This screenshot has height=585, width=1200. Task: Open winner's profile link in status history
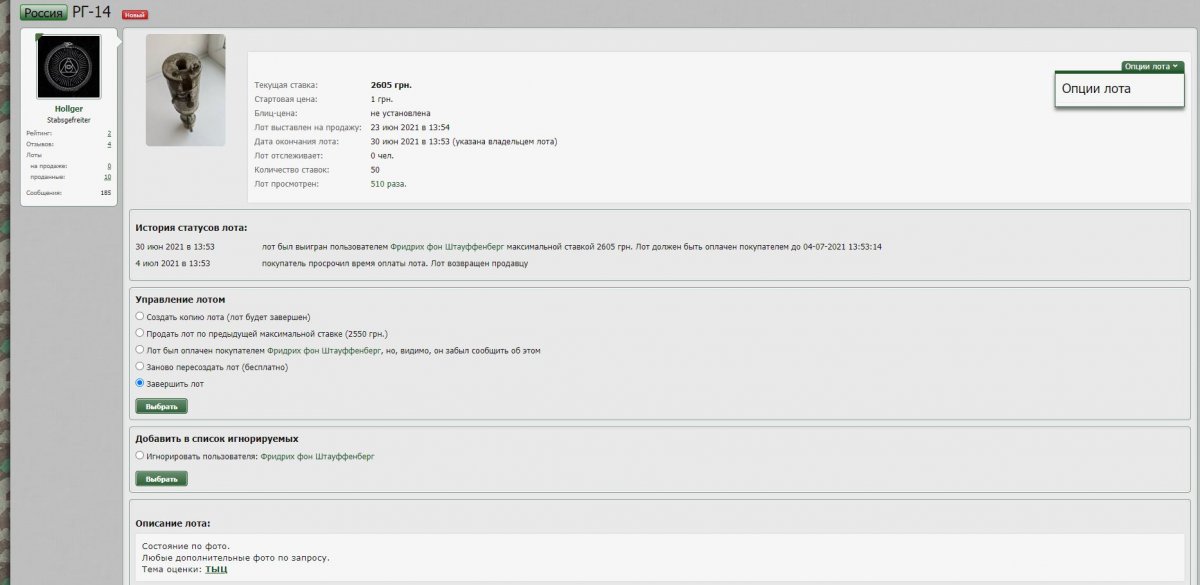pyautogui.click(x=447, y=246)
